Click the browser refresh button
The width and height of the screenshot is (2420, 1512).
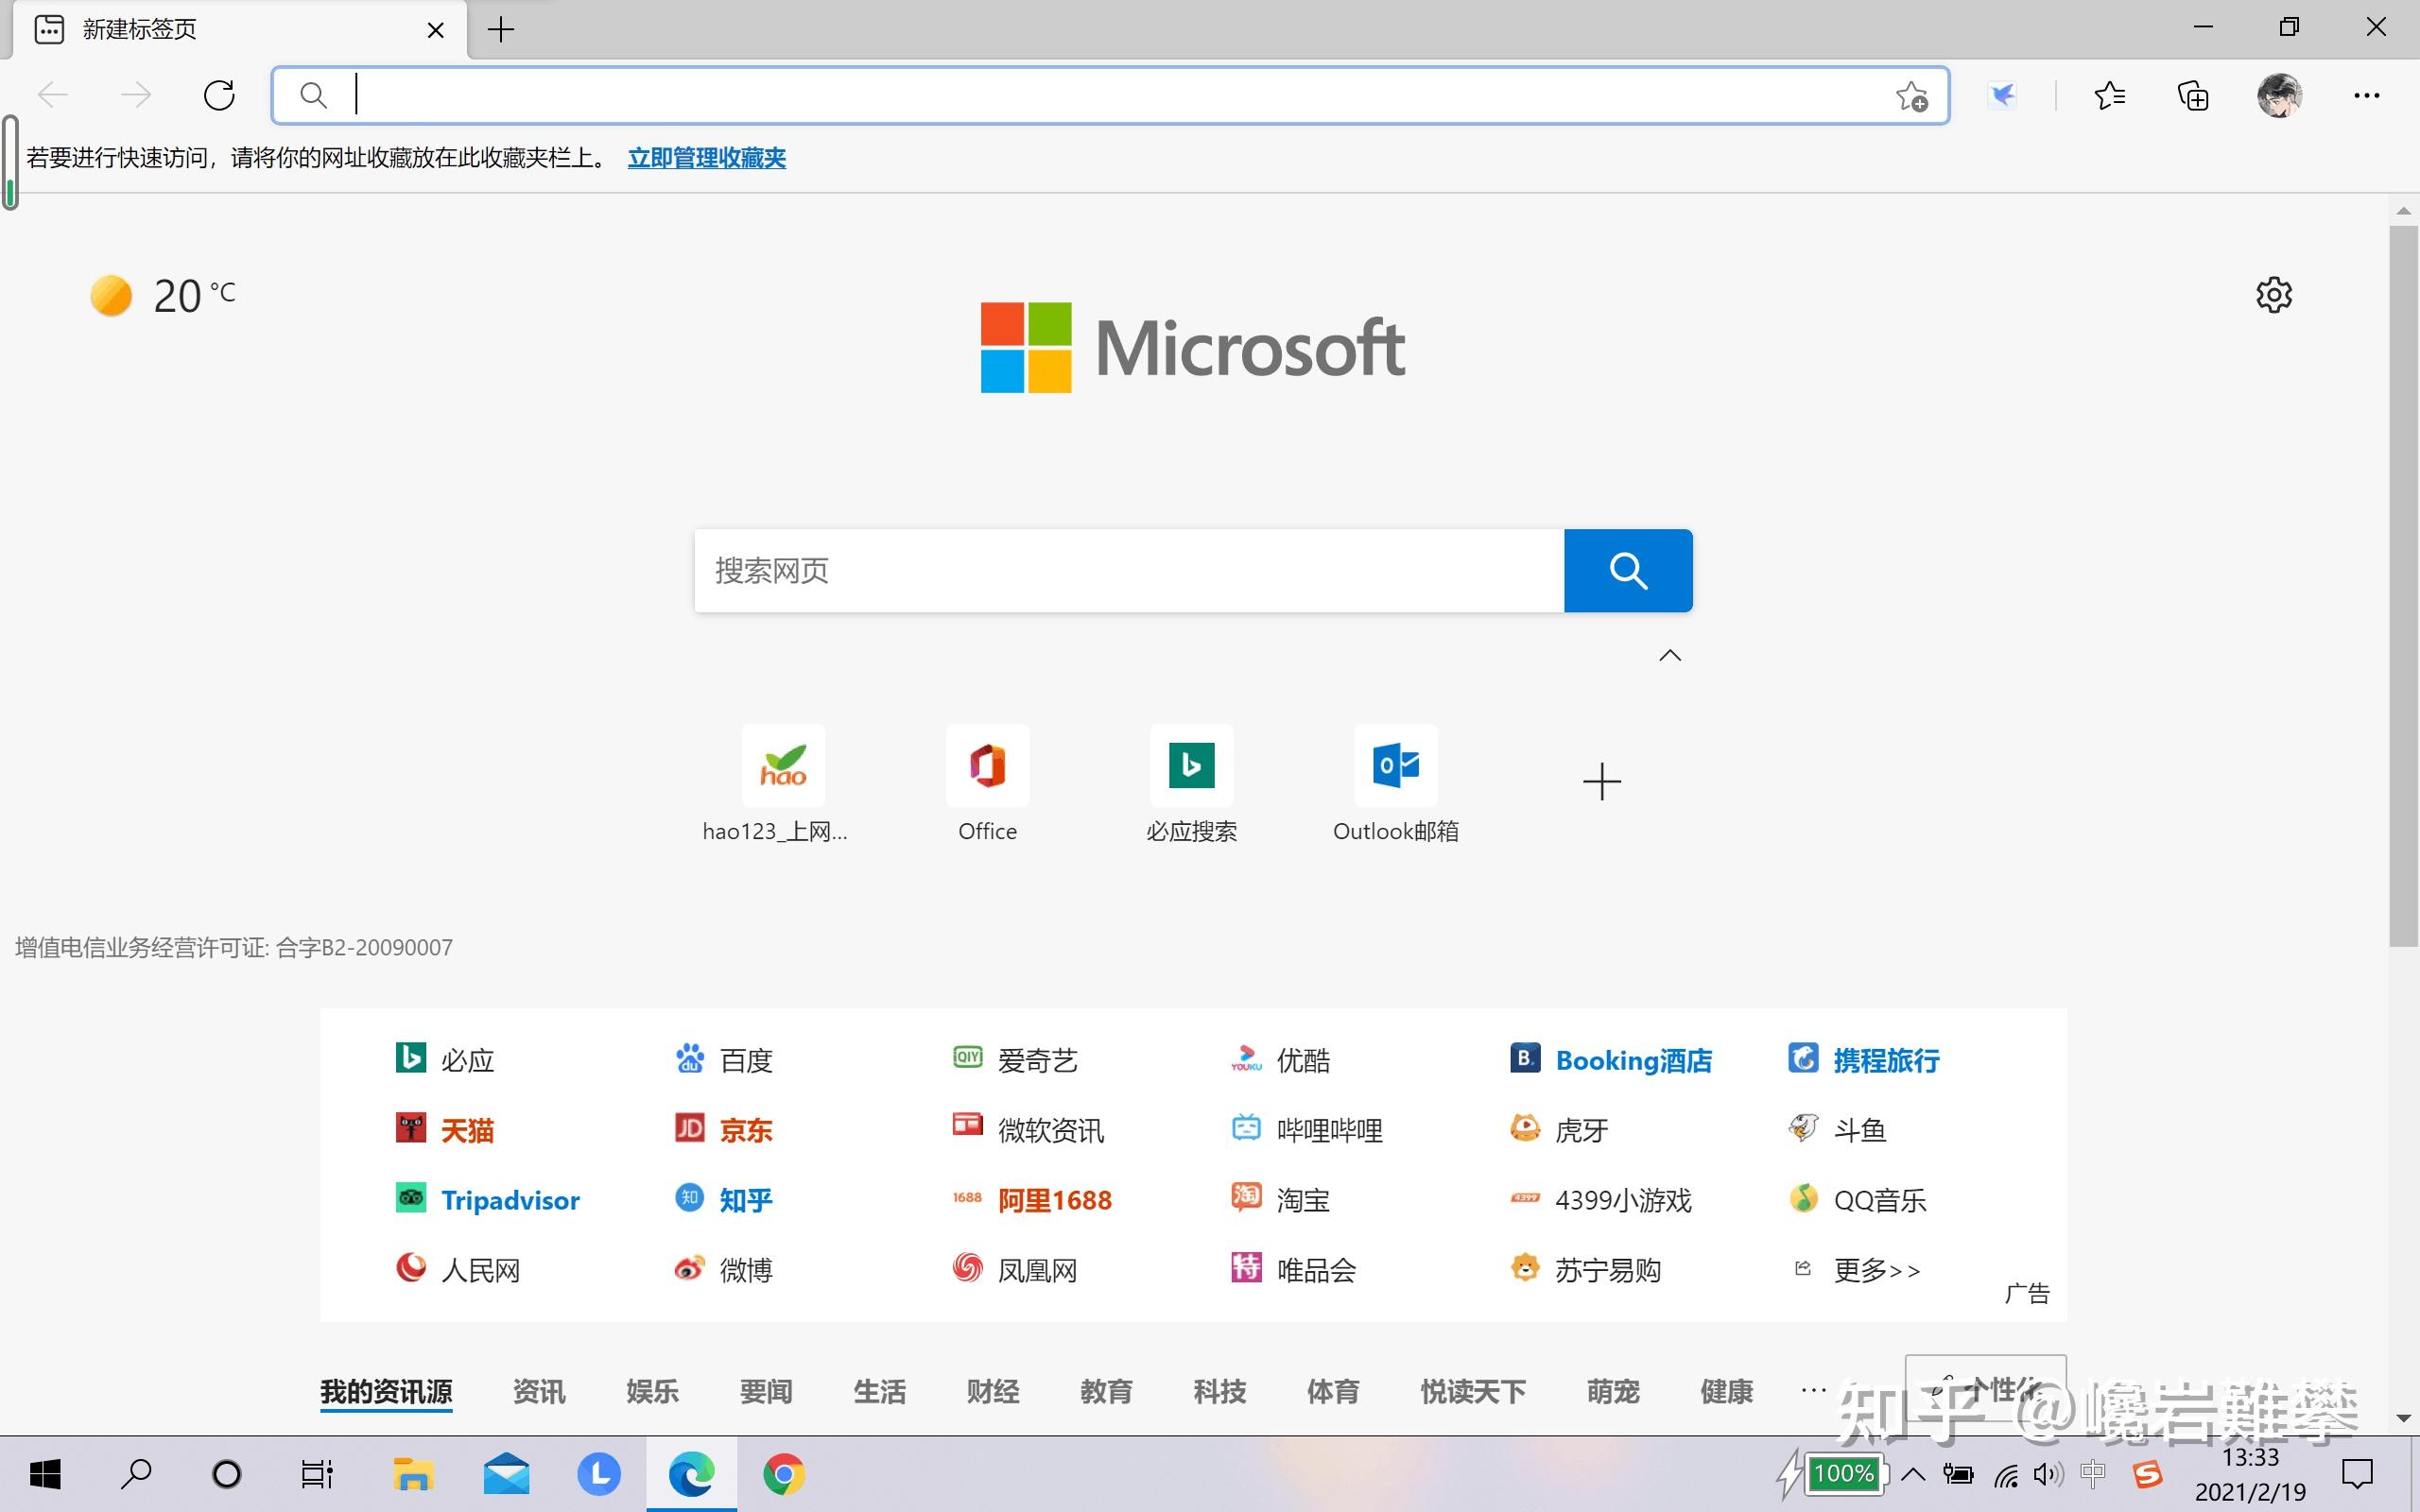coord(219,96)
